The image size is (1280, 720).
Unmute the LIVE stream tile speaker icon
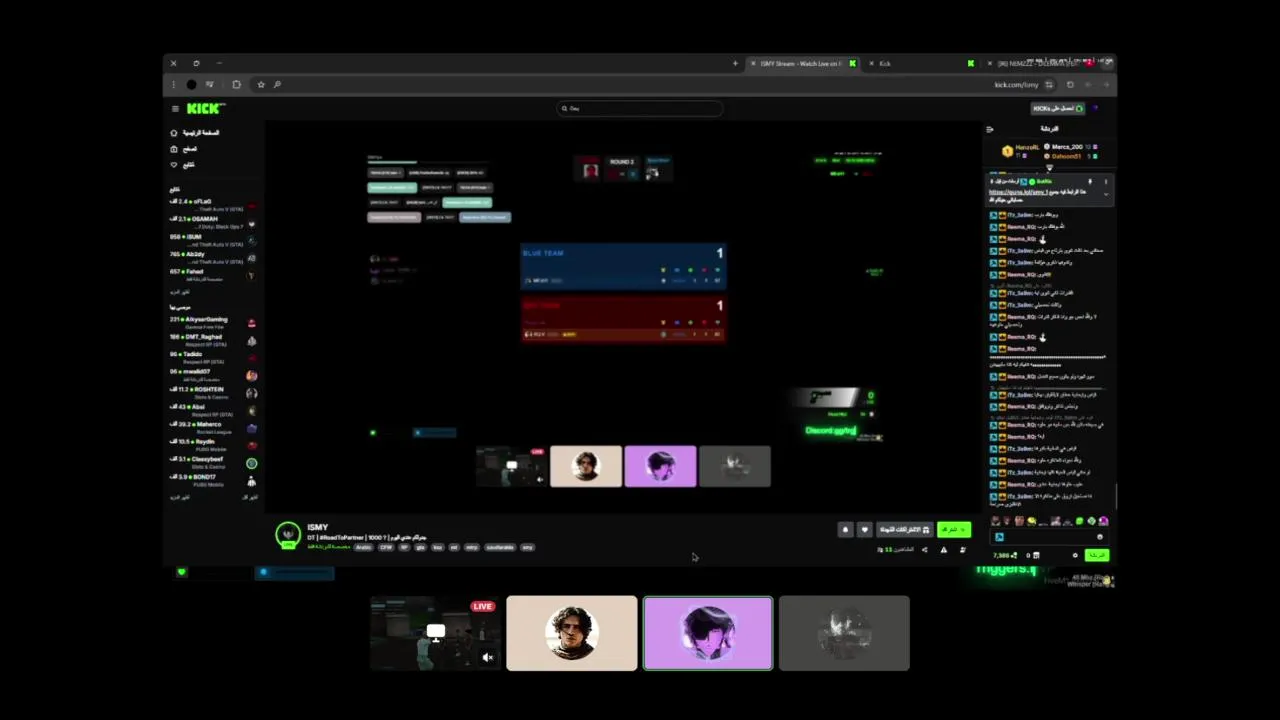click(488, 657)
